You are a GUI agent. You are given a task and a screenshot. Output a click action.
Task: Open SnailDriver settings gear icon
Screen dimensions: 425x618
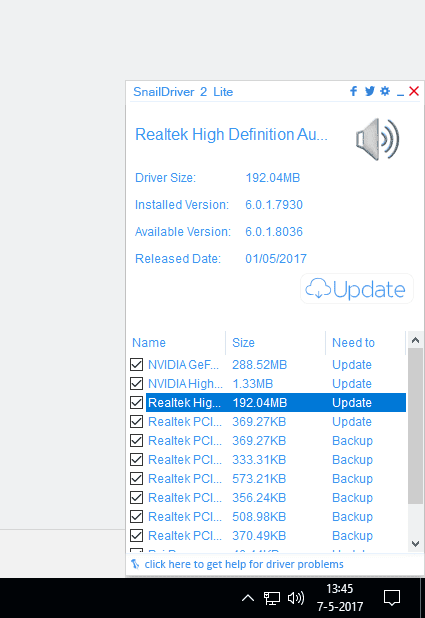[x=385, y=91]
